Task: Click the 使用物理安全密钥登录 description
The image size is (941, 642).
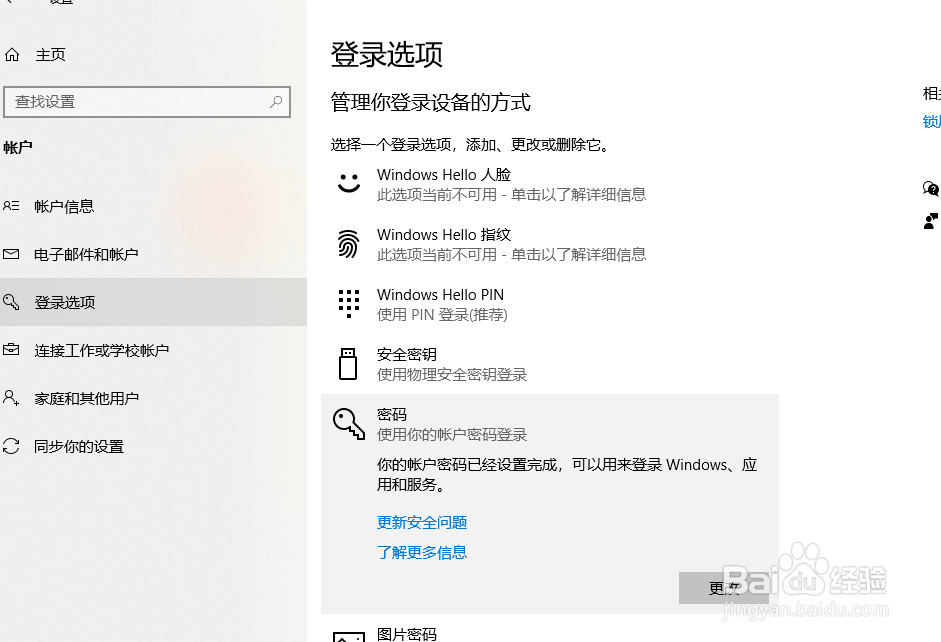Action: point(452,374)
